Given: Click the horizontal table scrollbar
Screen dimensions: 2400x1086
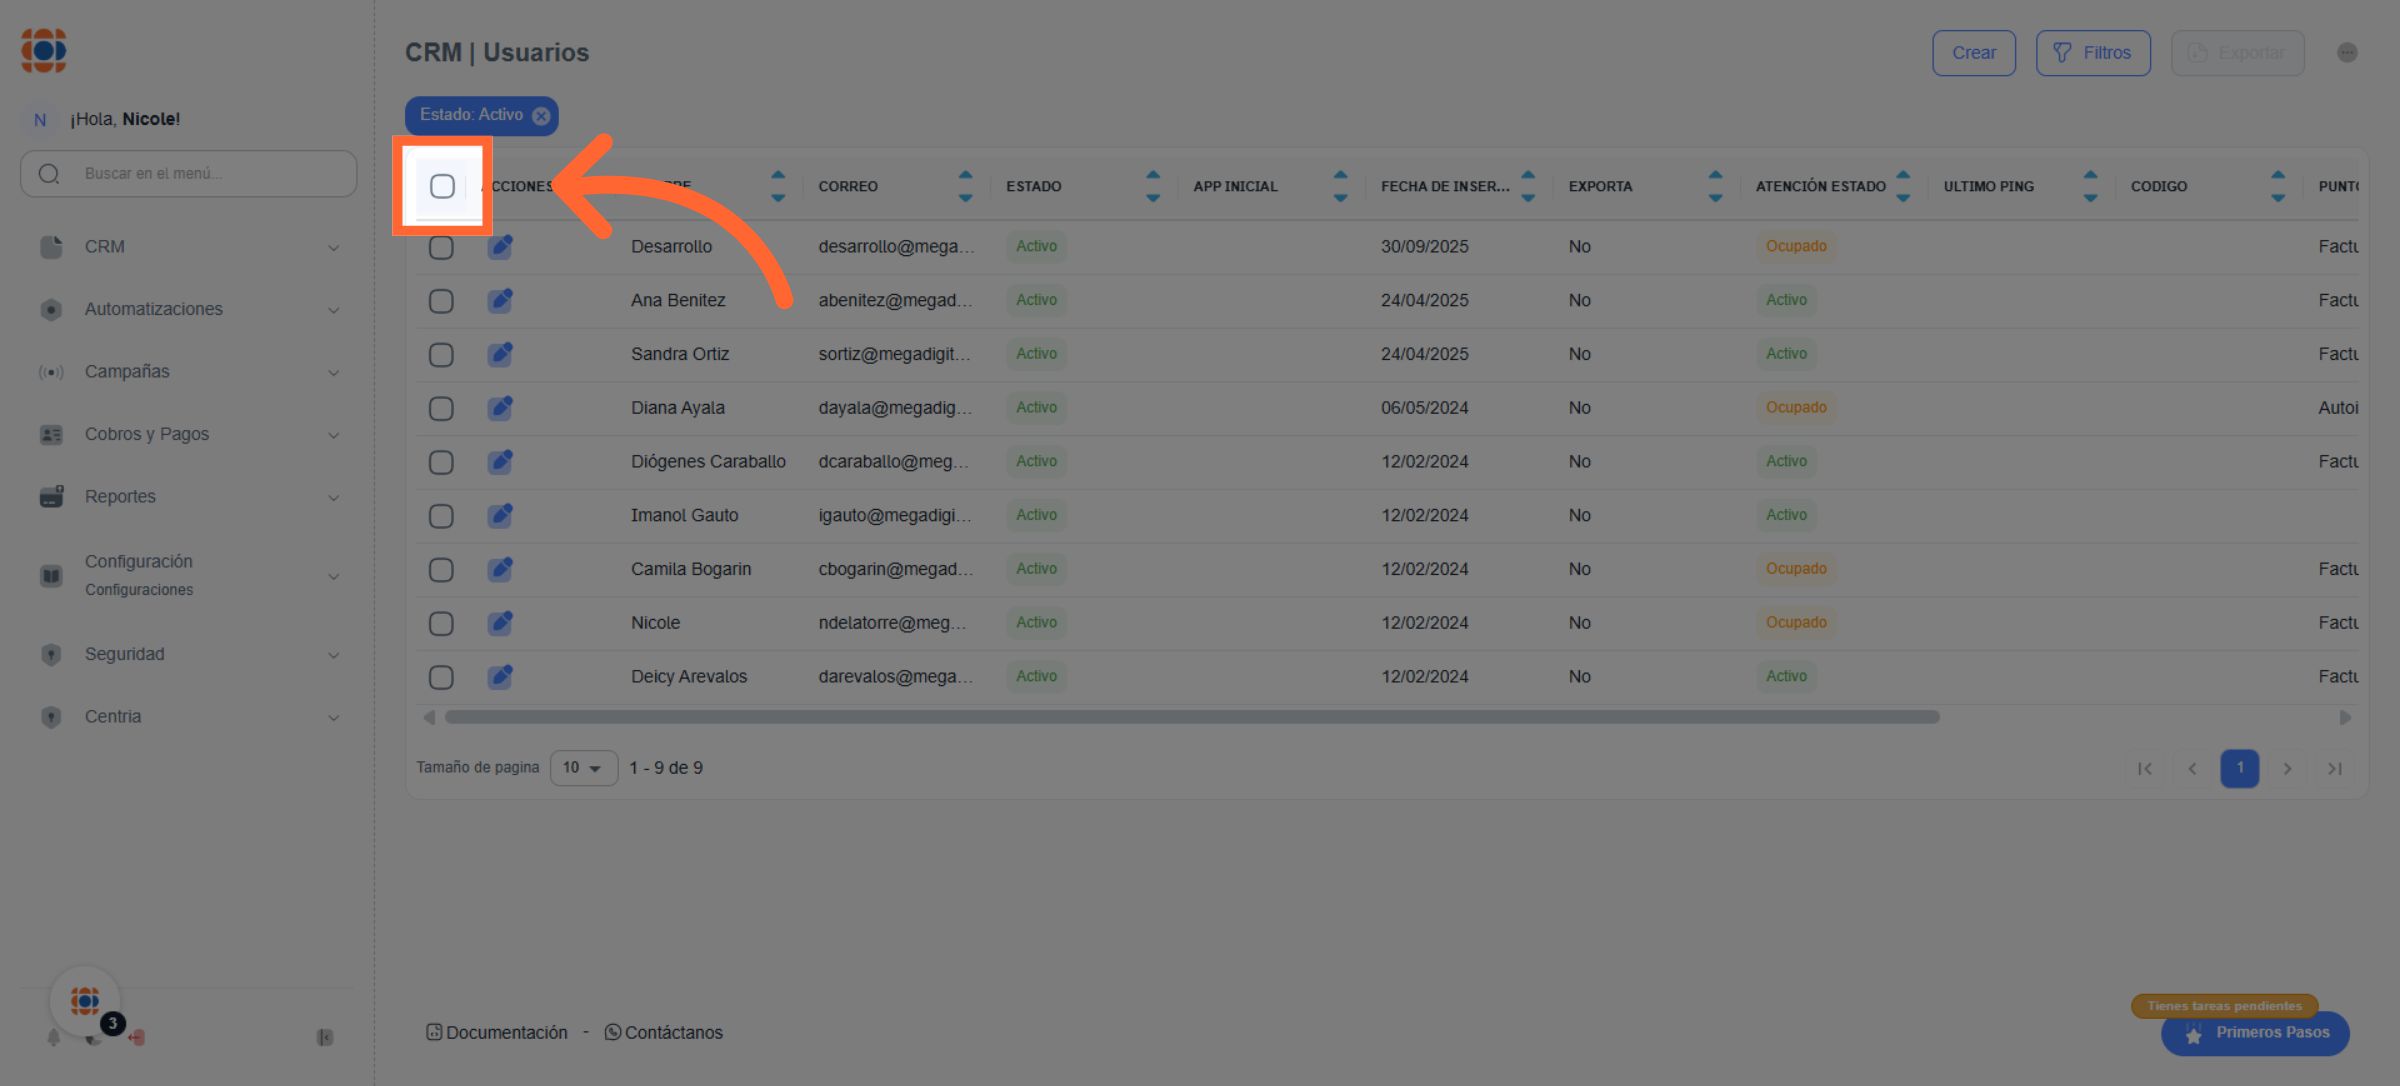Looking at the screenshot, I should [x=1191, y=717].
